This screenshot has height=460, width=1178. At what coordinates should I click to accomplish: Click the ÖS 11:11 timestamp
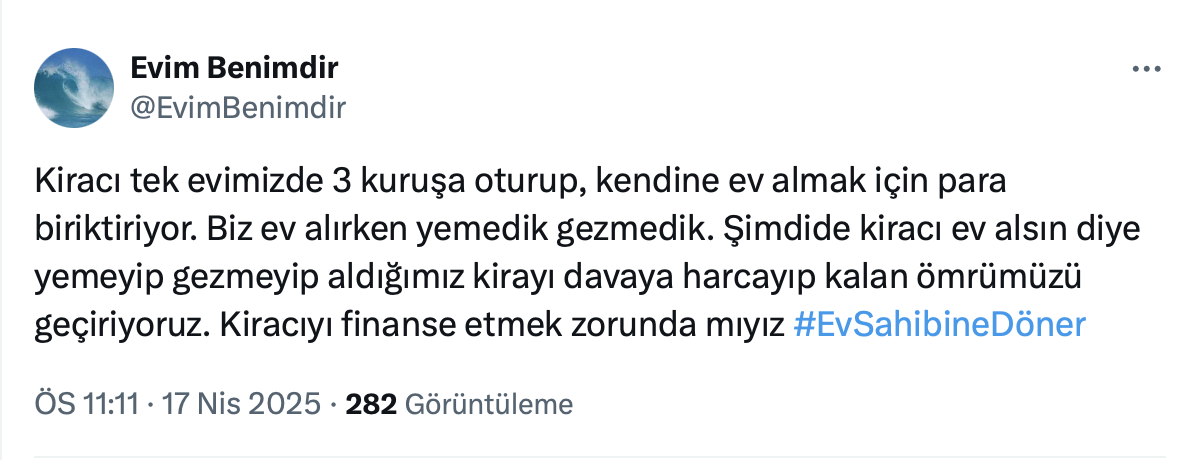tap(86, 404)
